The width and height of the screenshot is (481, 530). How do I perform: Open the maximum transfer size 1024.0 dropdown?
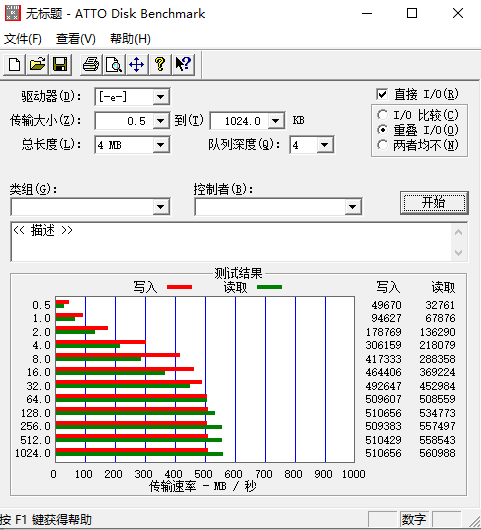276,121
